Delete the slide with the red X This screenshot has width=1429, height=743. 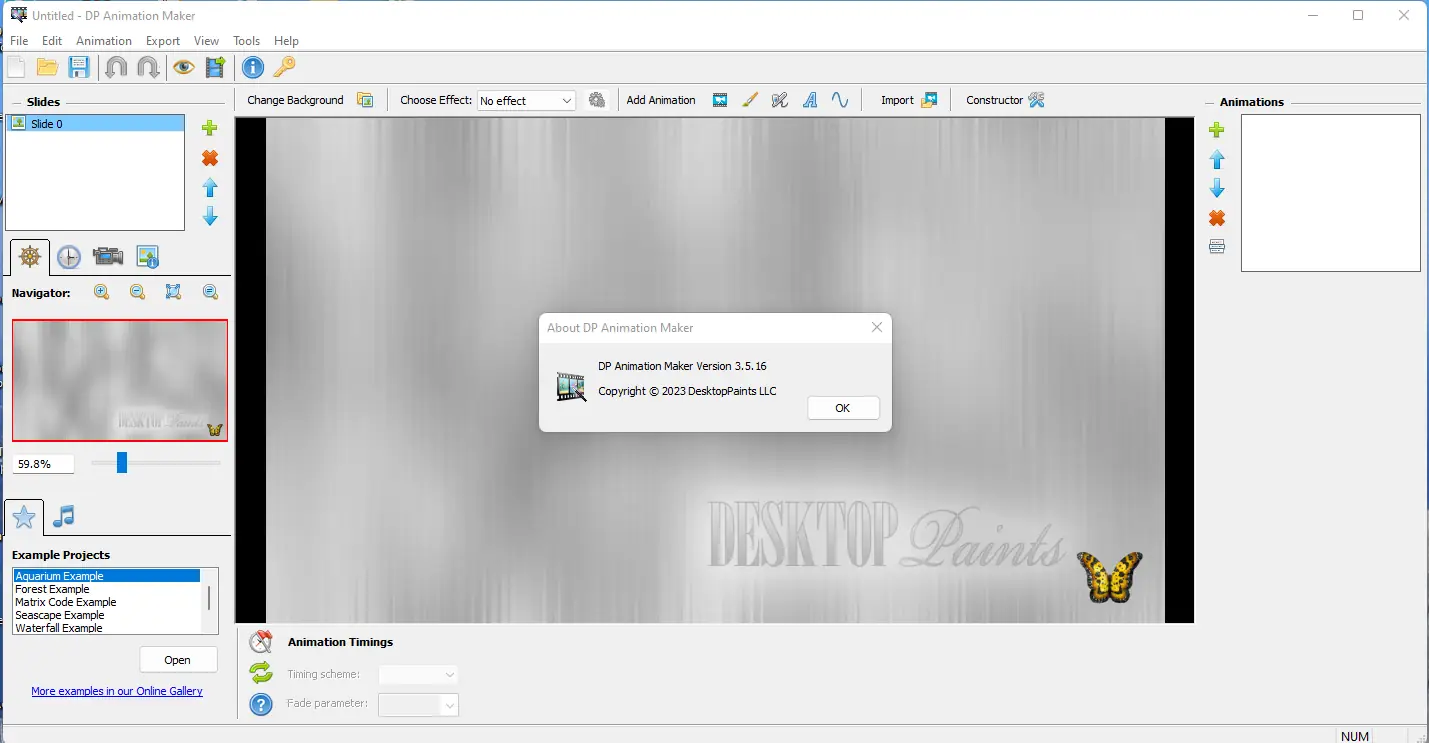tap(209, 158)
